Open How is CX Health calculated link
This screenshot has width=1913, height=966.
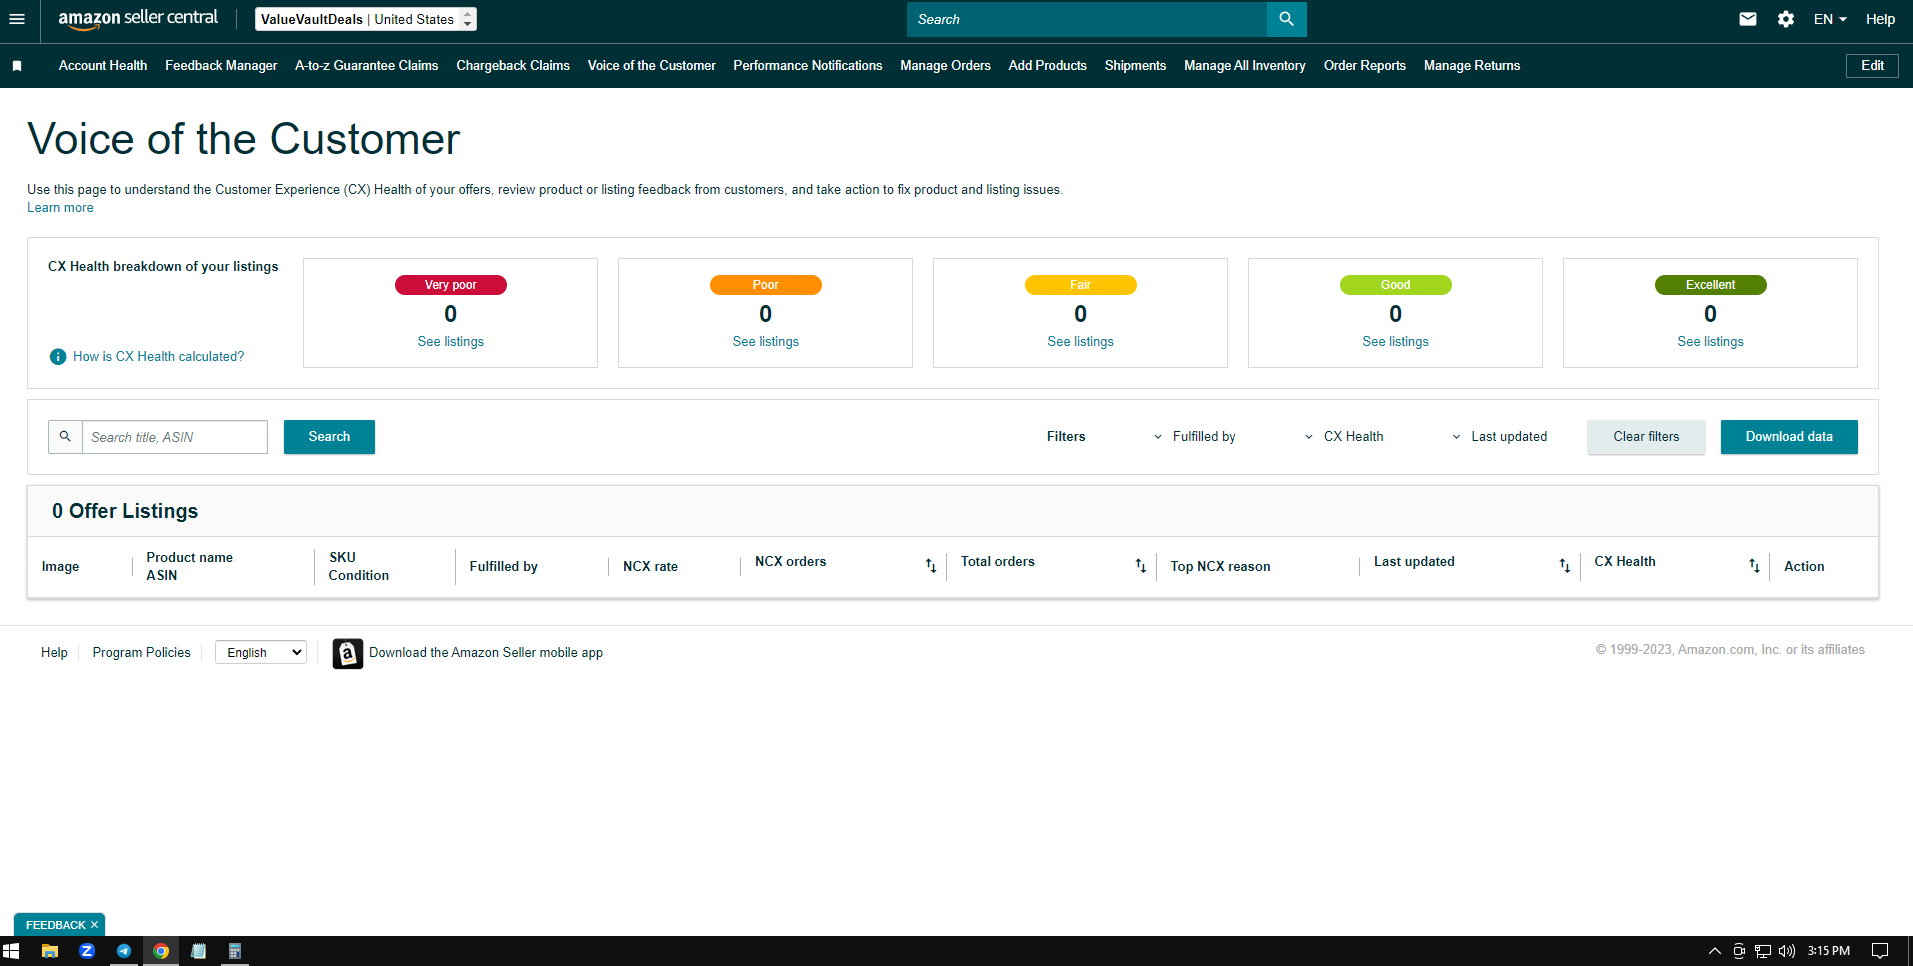pos(158,357)
